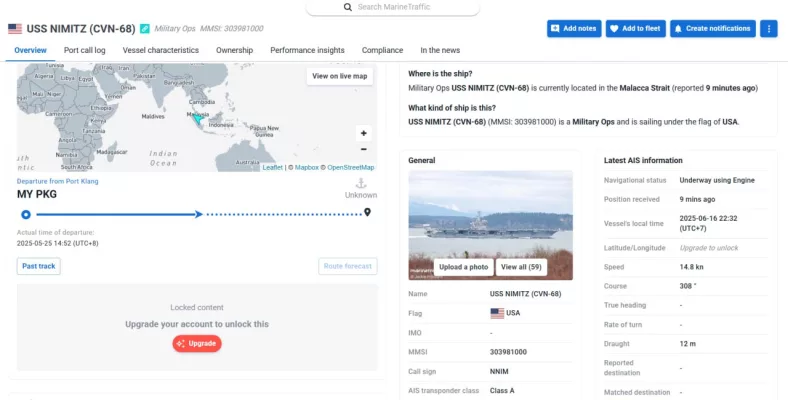
Task: Click Upgrade to unlock latitude/longitude
Action: (x=708, y=247)
